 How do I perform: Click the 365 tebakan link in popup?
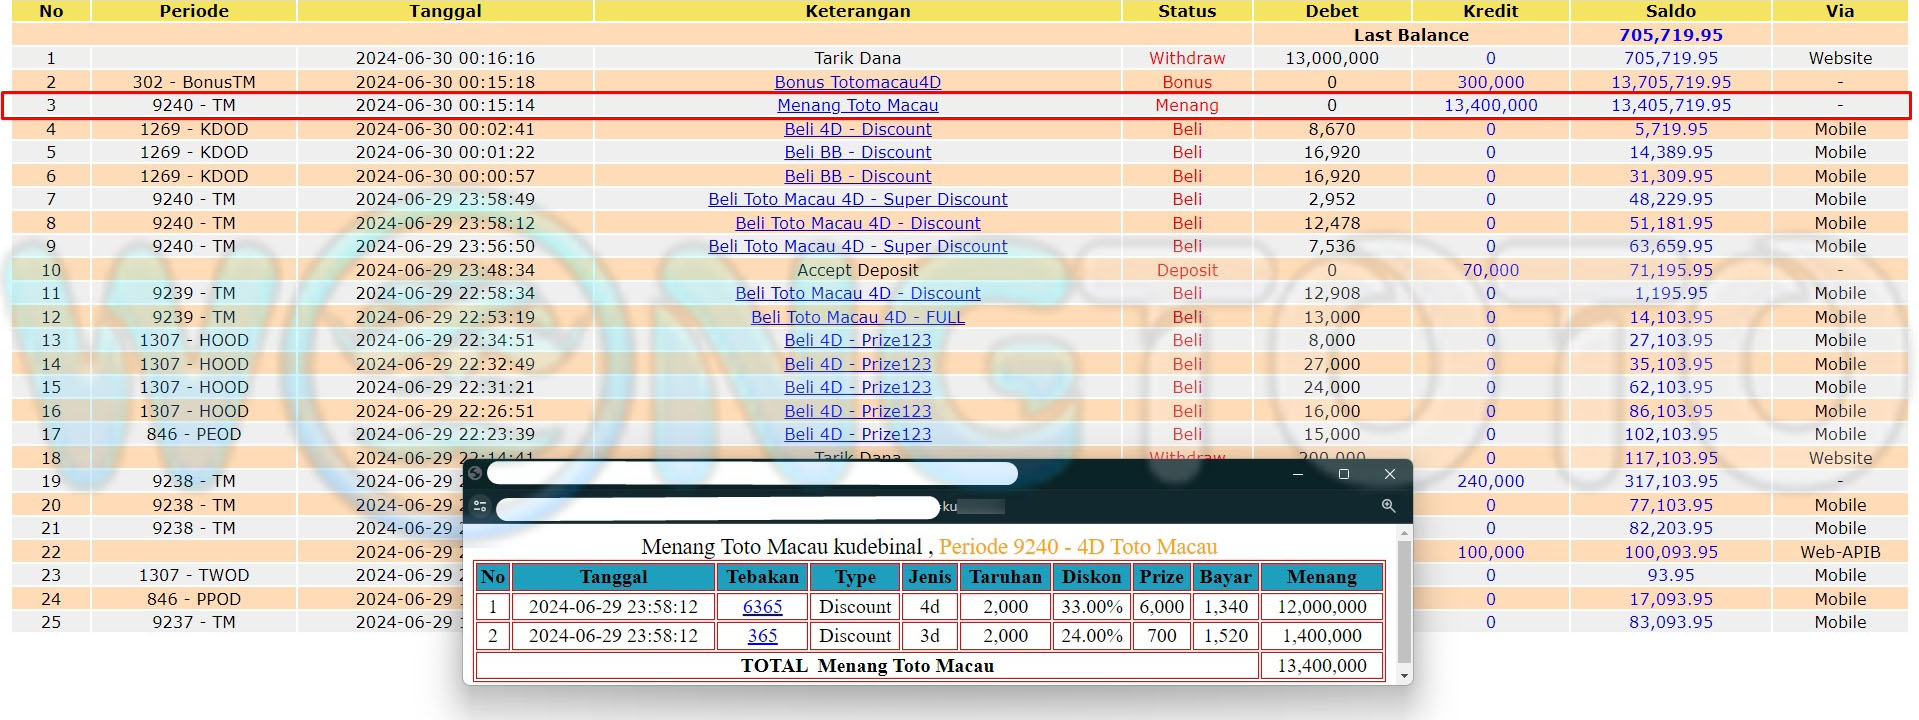tap(762, 636)
